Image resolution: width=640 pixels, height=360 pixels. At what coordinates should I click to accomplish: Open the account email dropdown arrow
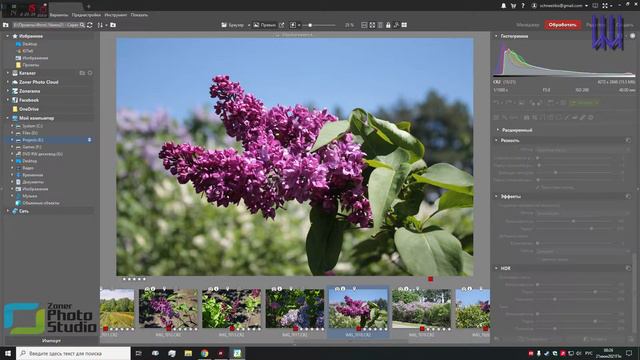587,6
